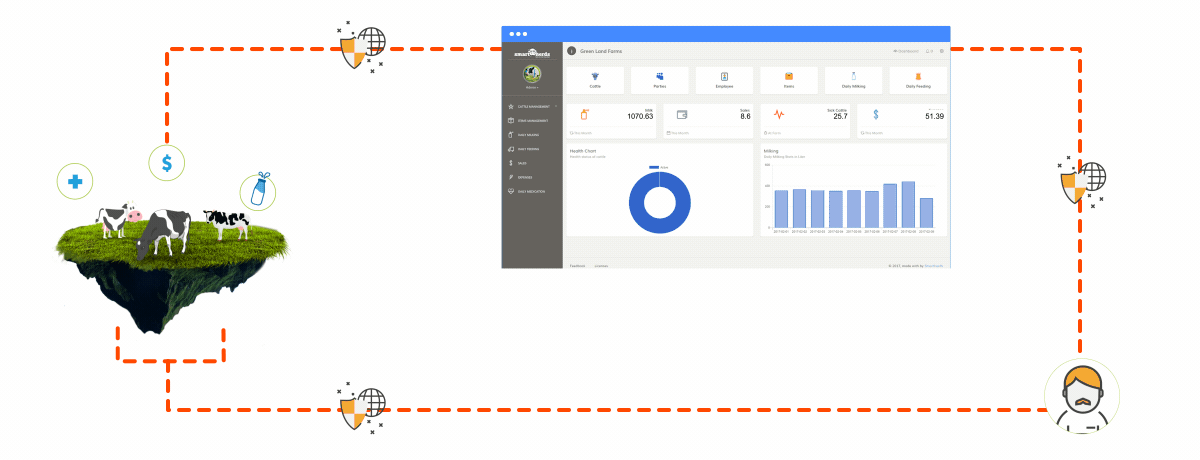Click the Health Chart heading
The width and height of the screenshot is (1200, 460).
point(583,151)
